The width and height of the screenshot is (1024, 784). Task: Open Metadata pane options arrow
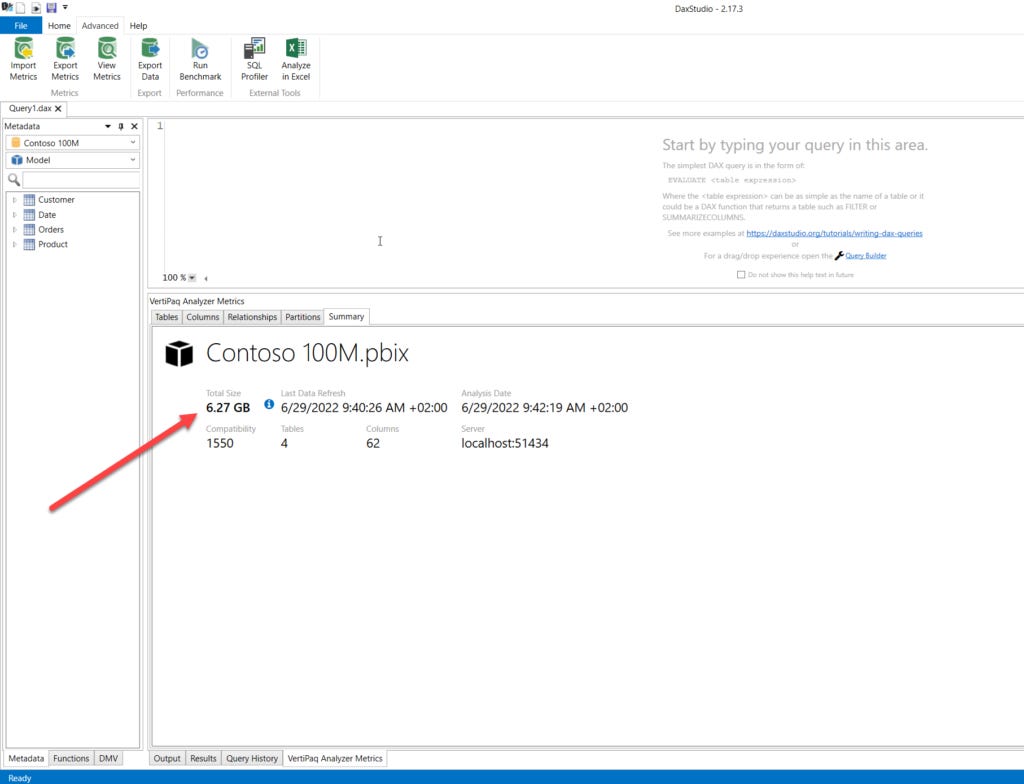108,126
